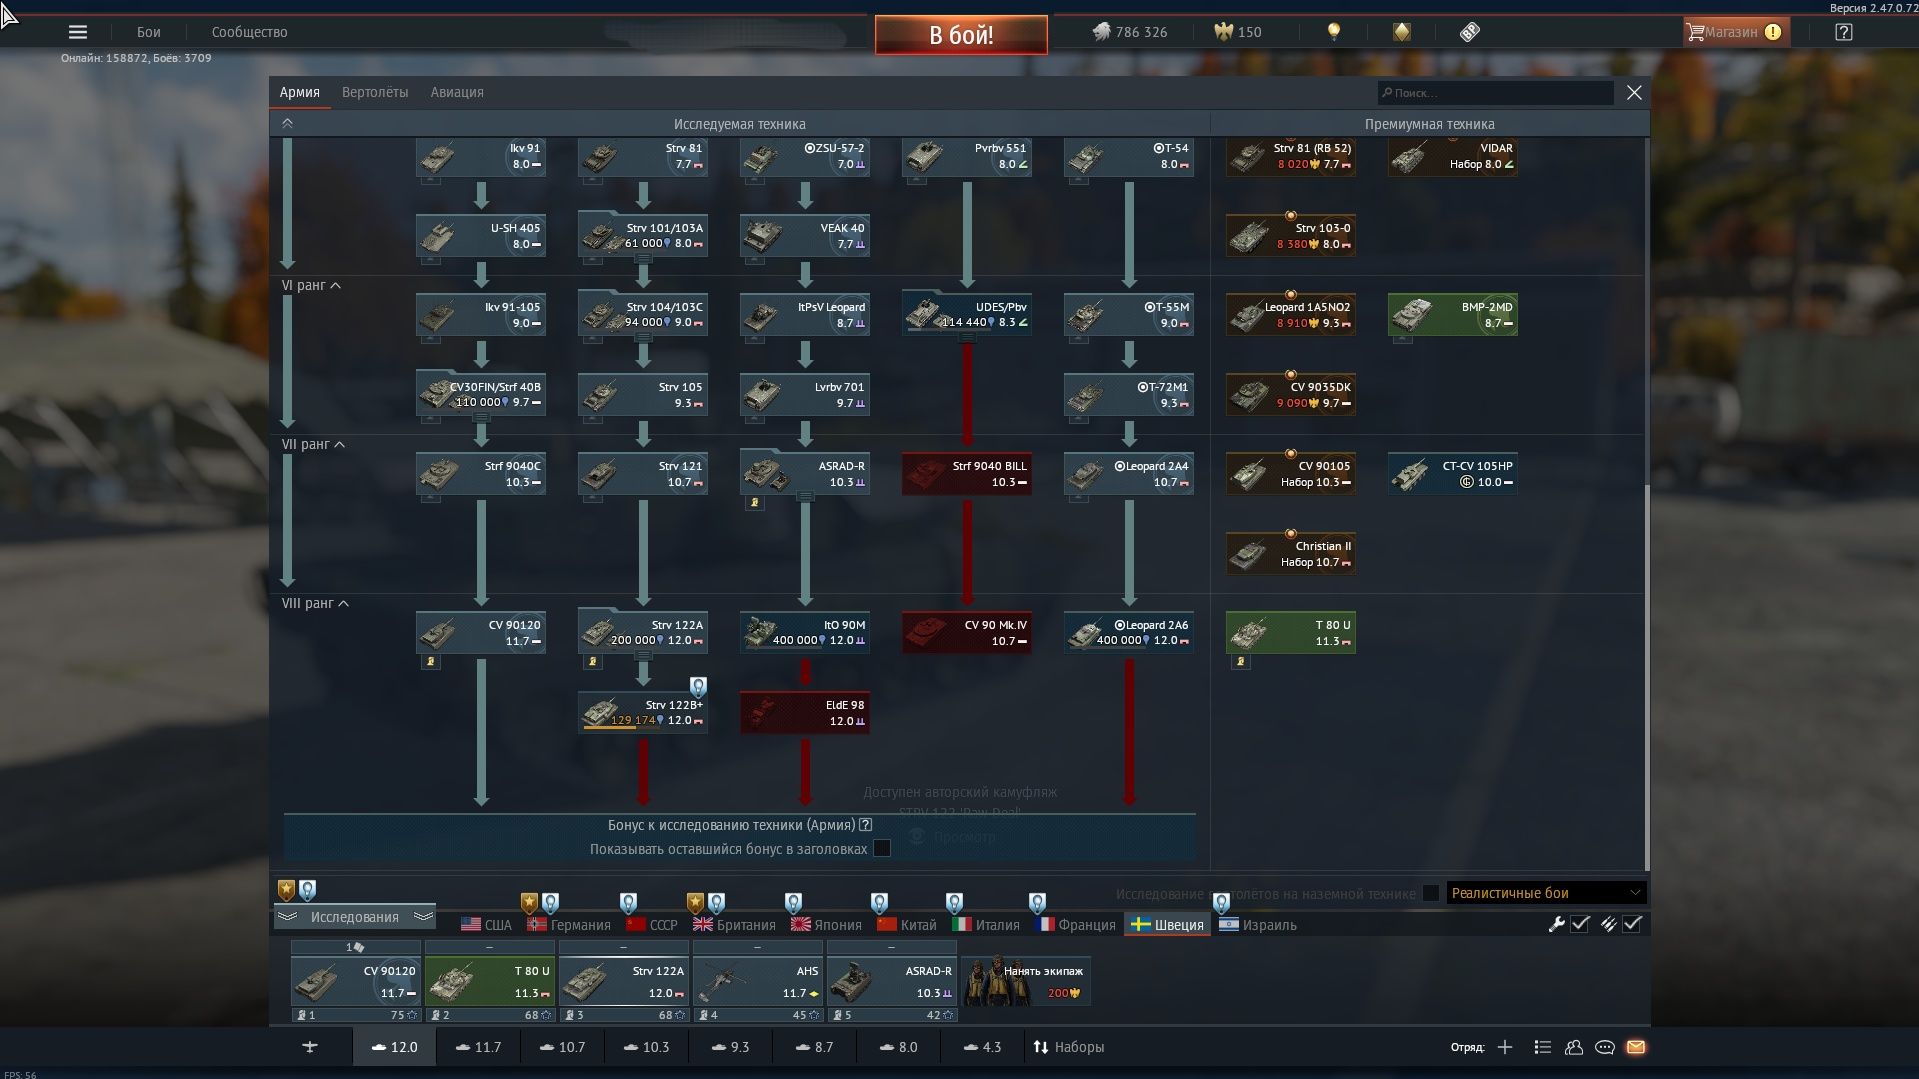Select the США nation tab
The image size is (1919, 1079).
coord(486,925)
